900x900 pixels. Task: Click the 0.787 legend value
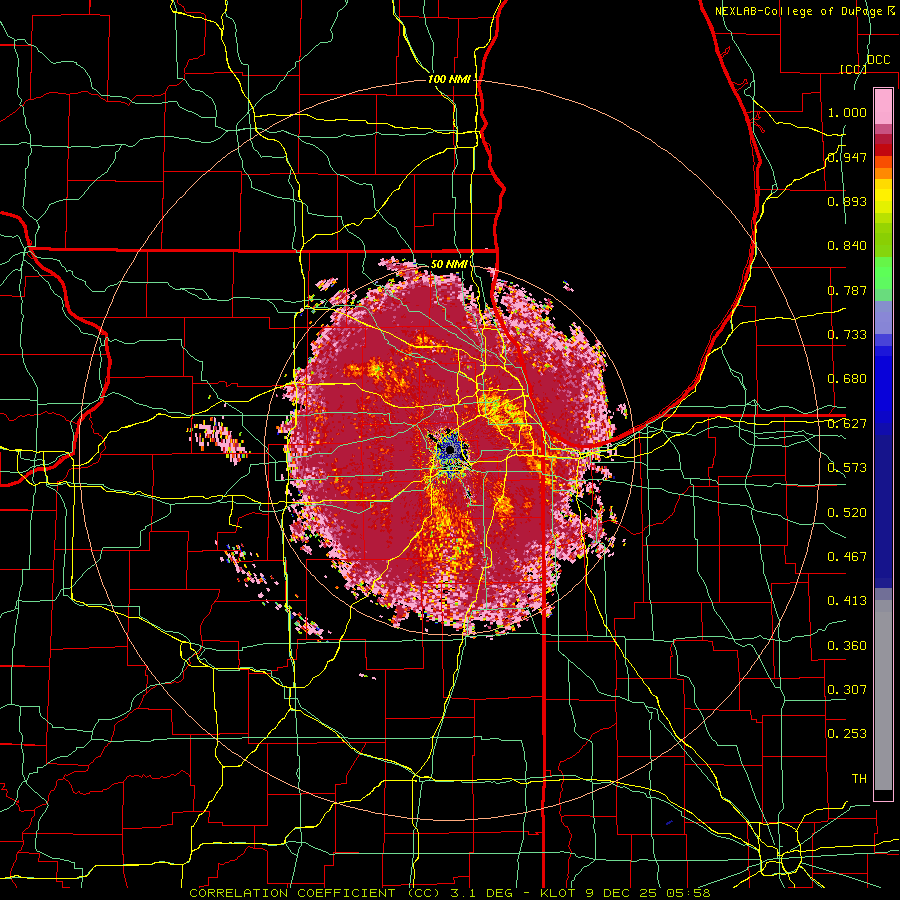coord(847,290)
